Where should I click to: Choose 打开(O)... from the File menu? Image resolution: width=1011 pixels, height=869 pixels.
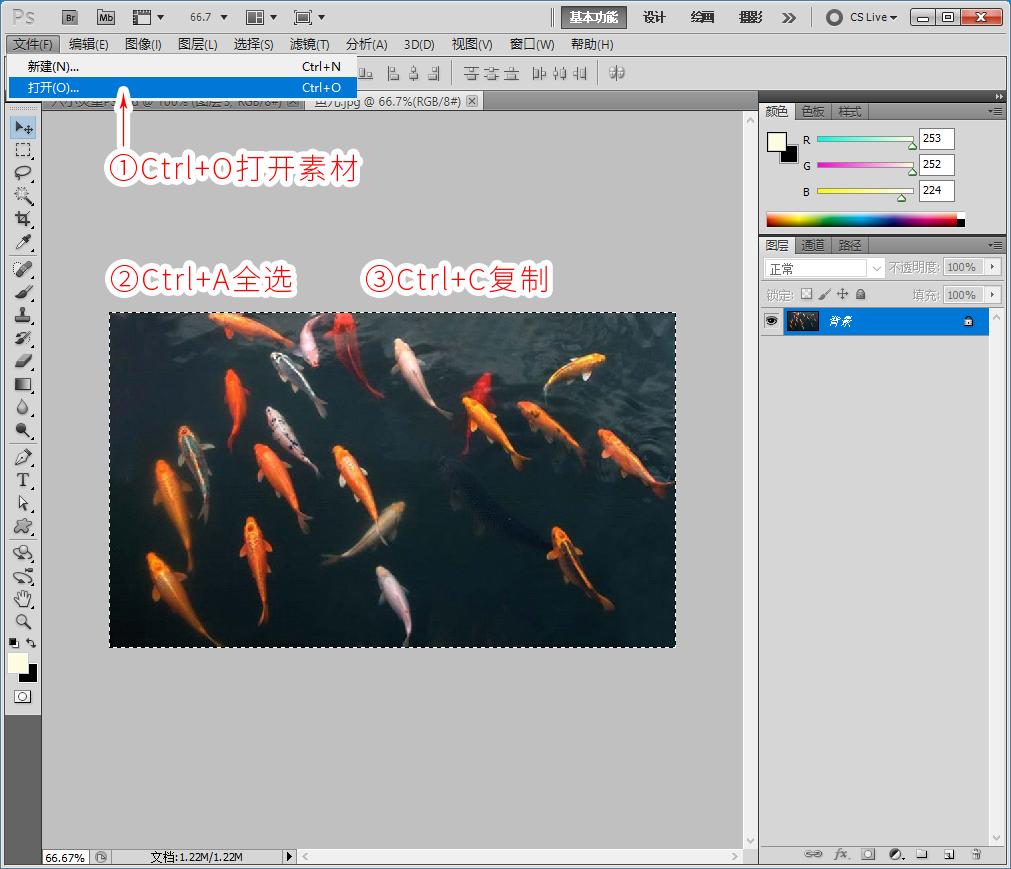click(x=182, y=88)
